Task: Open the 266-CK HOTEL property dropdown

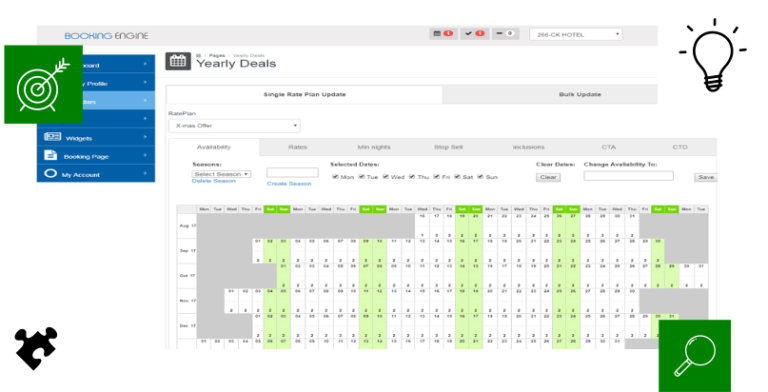Action: 576,34
